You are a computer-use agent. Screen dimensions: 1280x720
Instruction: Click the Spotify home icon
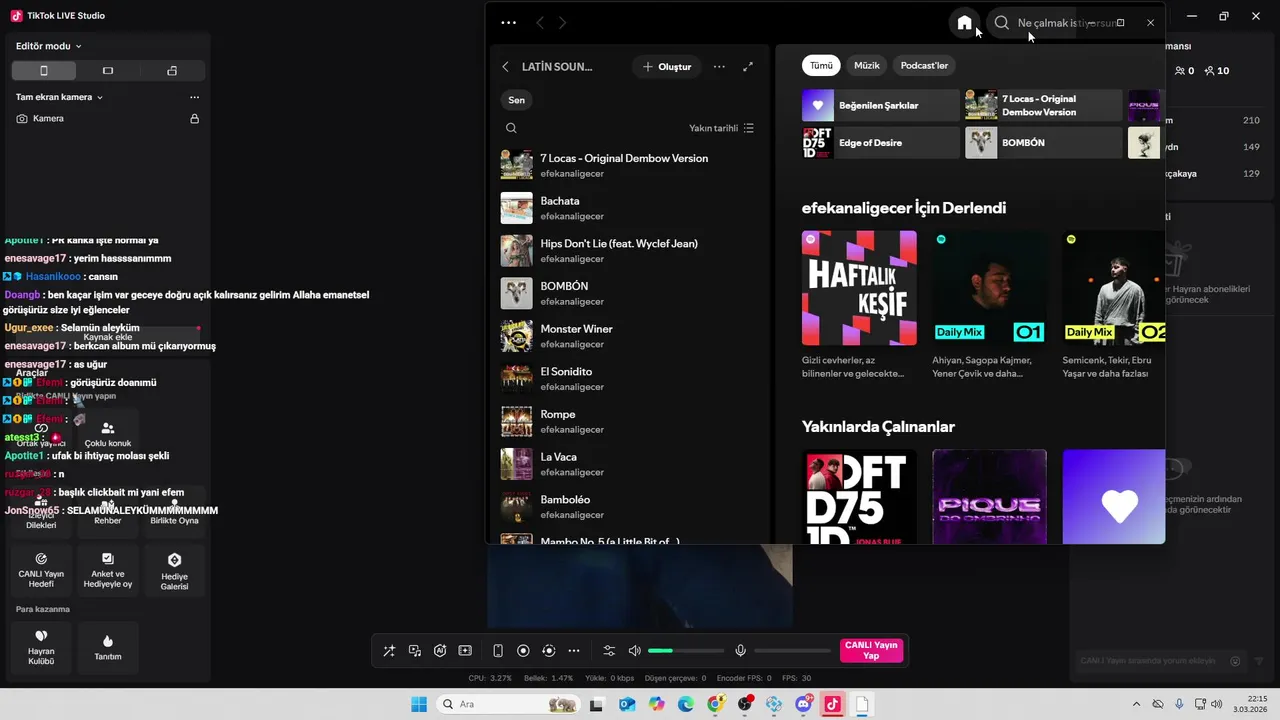point(964,23)
